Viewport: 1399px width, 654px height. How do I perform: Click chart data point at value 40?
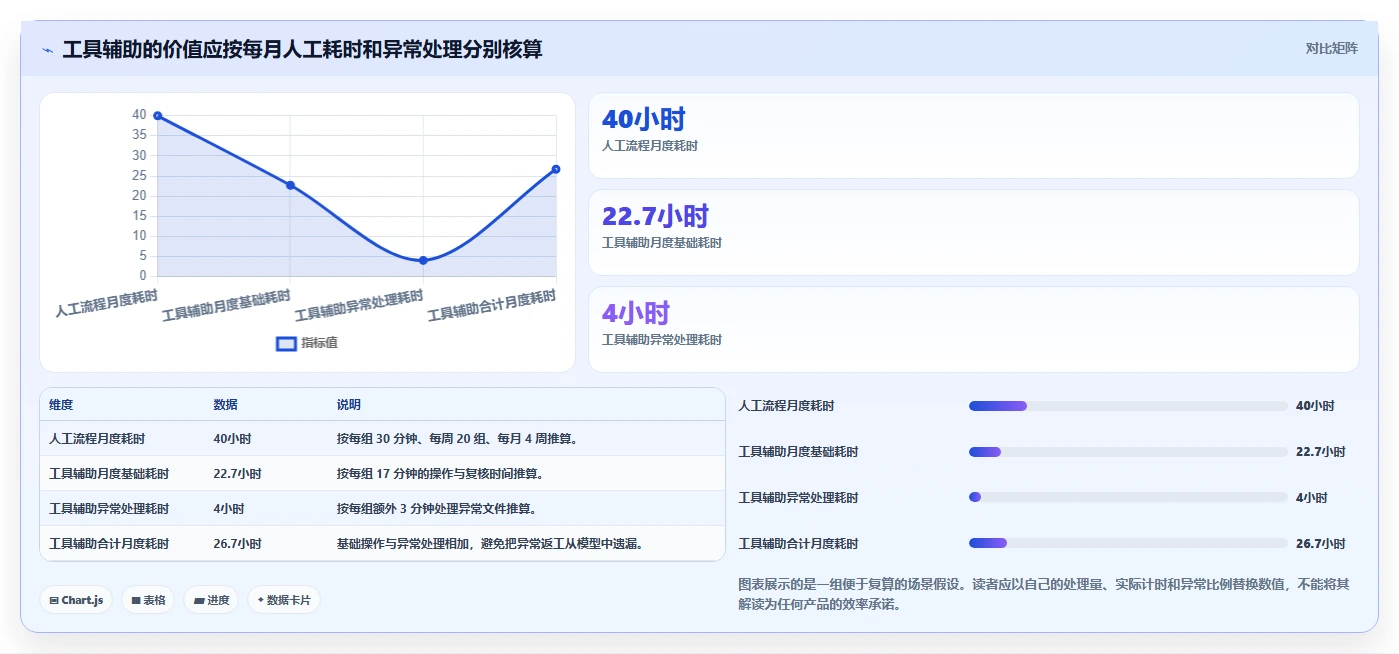[x=158, y=116]
